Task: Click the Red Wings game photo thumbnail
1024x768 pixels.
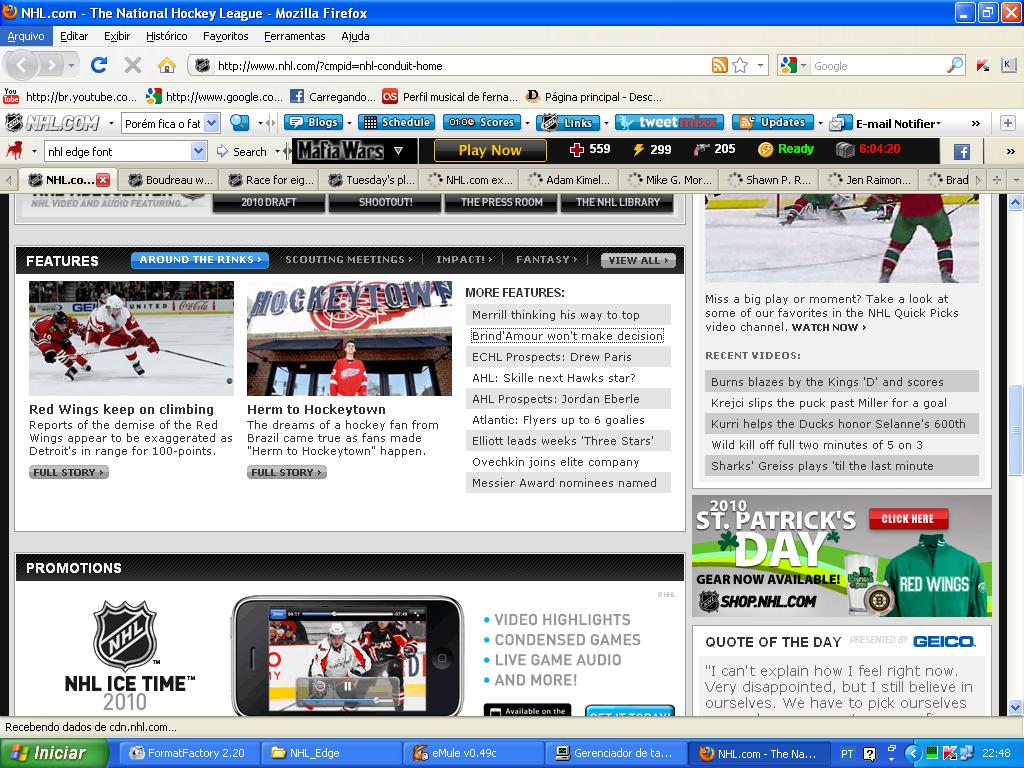Action: (131, 338)
